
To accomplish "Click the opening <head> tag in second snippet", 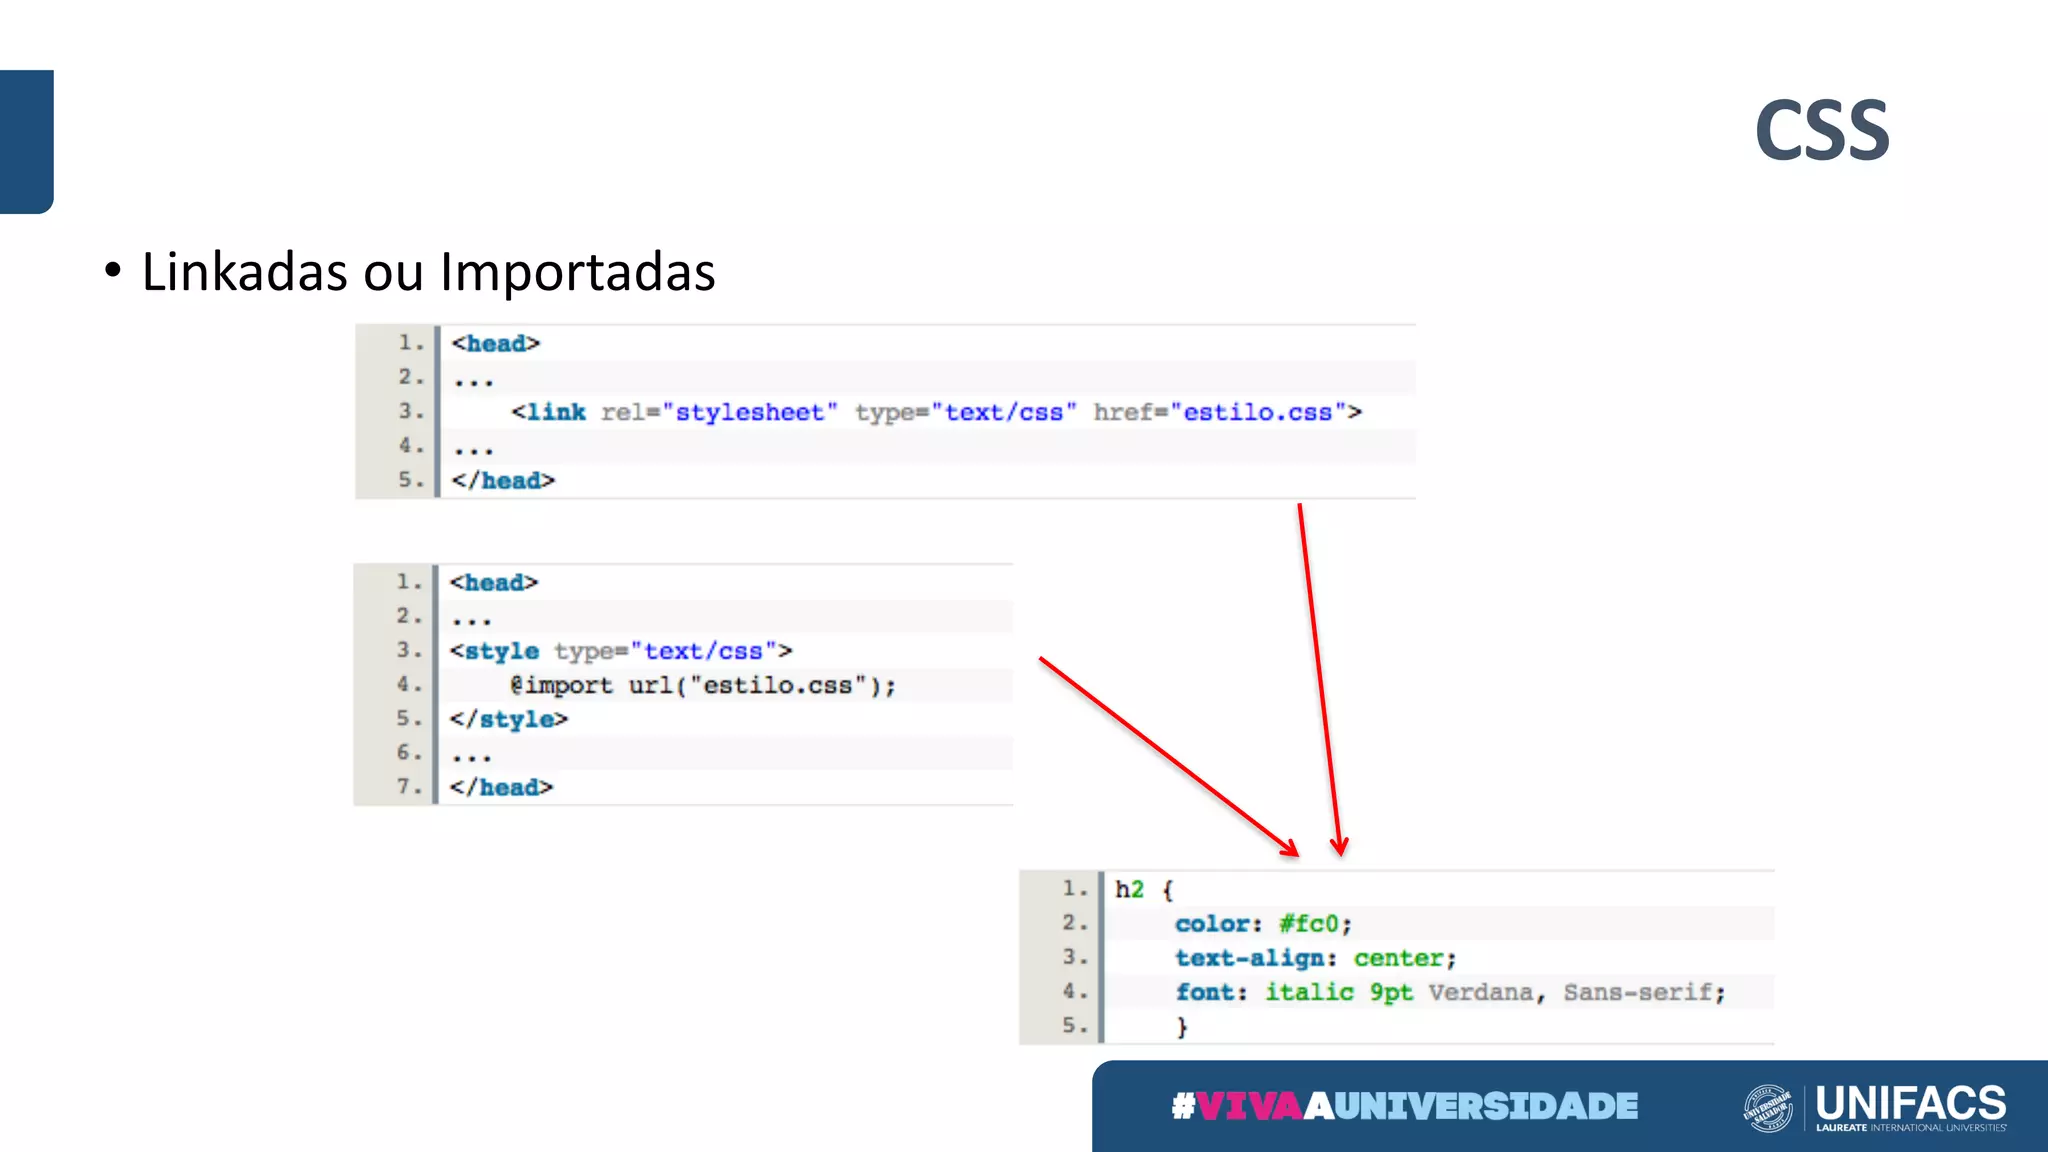I will (x=494, y=583).
